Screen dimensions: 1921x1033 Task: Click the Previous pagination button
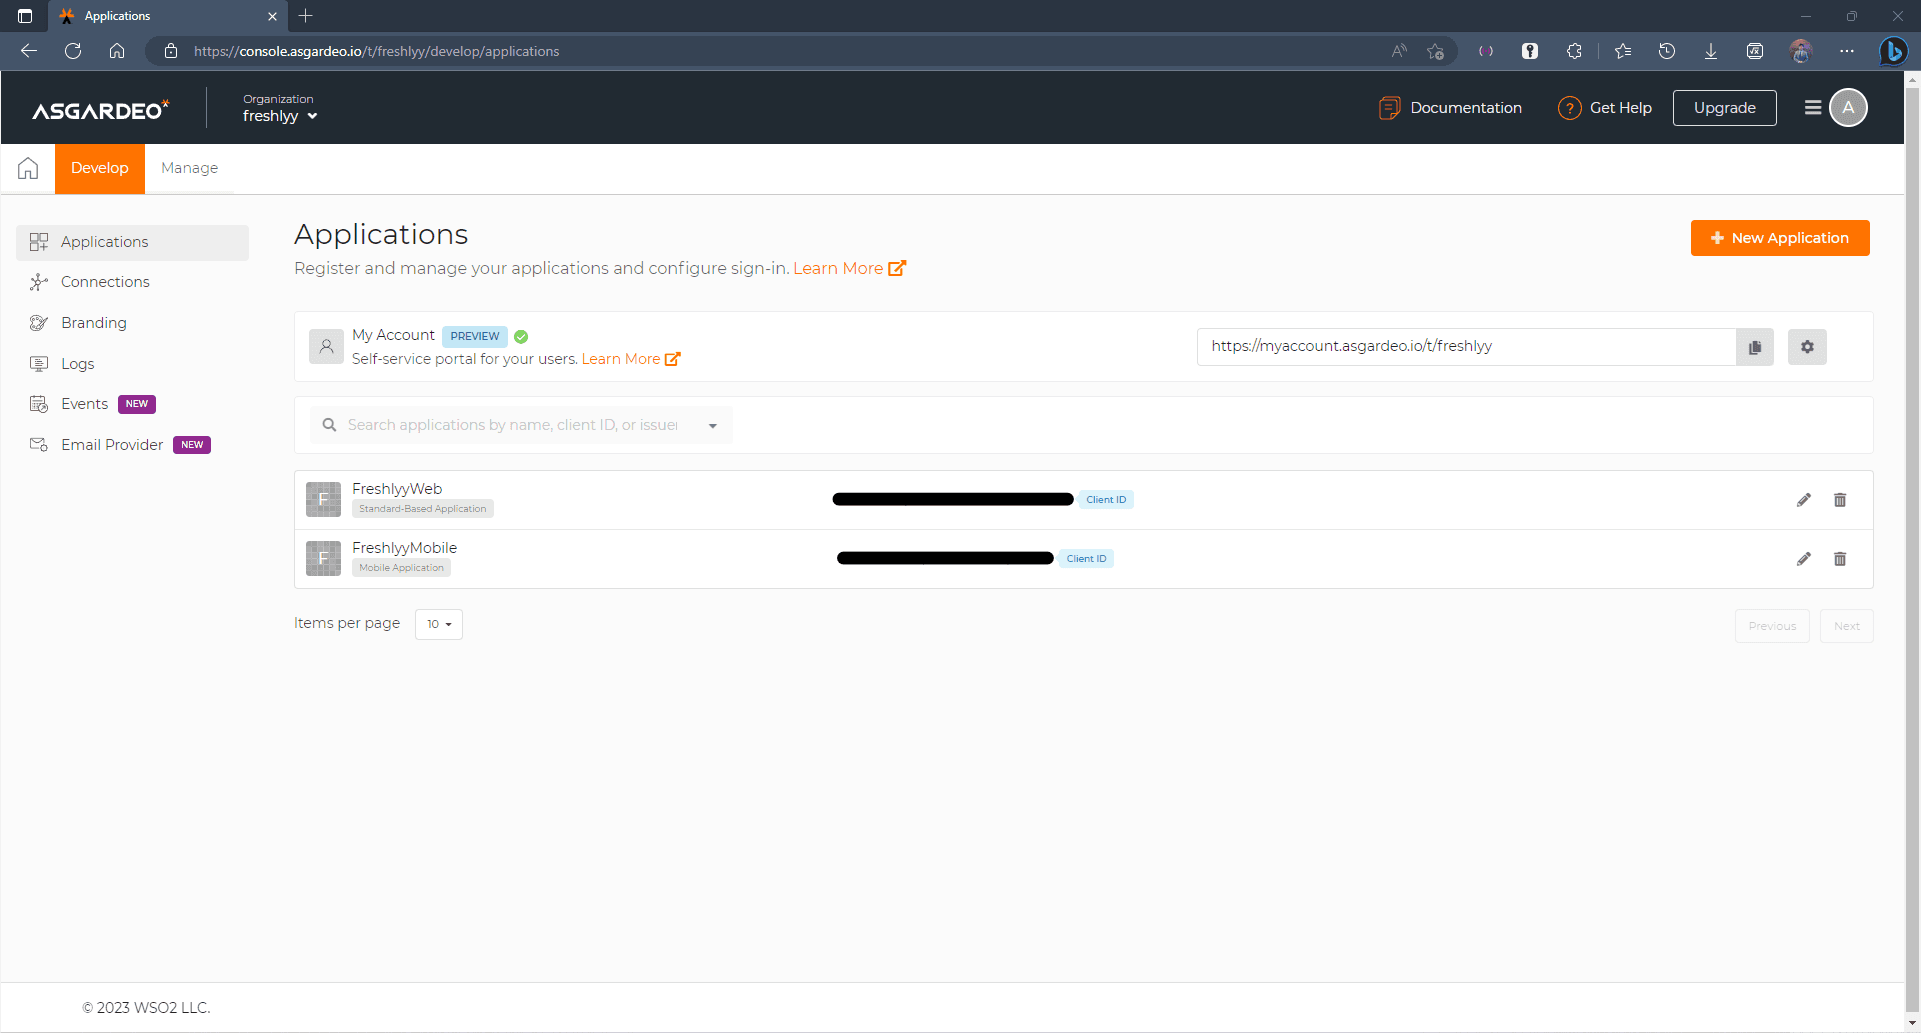[1772, 626]
